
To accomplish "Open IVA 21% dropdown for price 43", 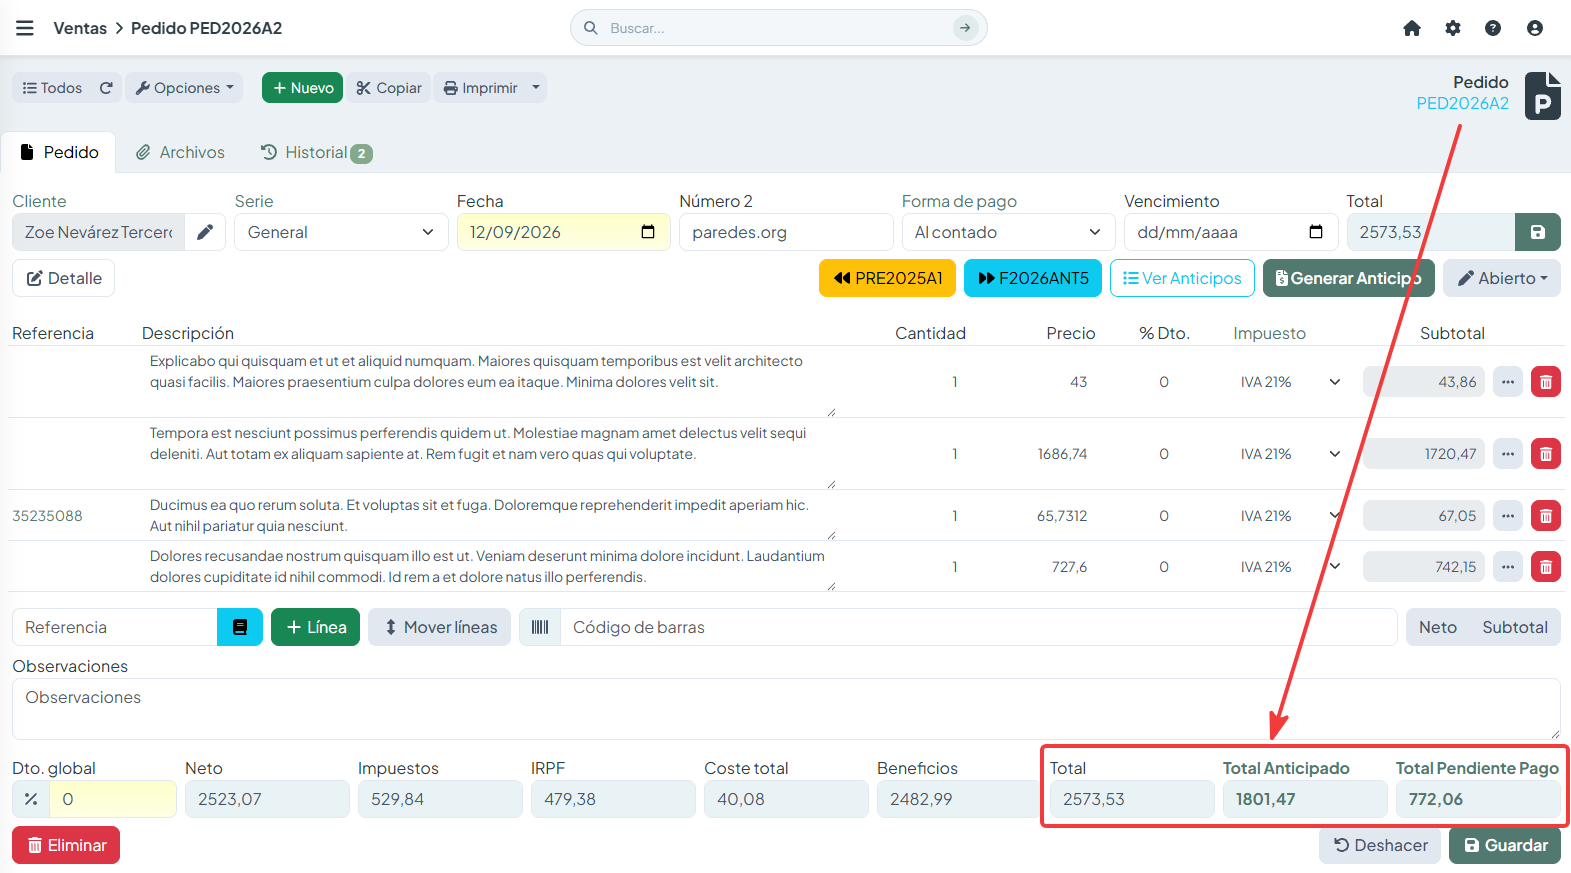I will pyautogui.click(x=1290, y=382).
